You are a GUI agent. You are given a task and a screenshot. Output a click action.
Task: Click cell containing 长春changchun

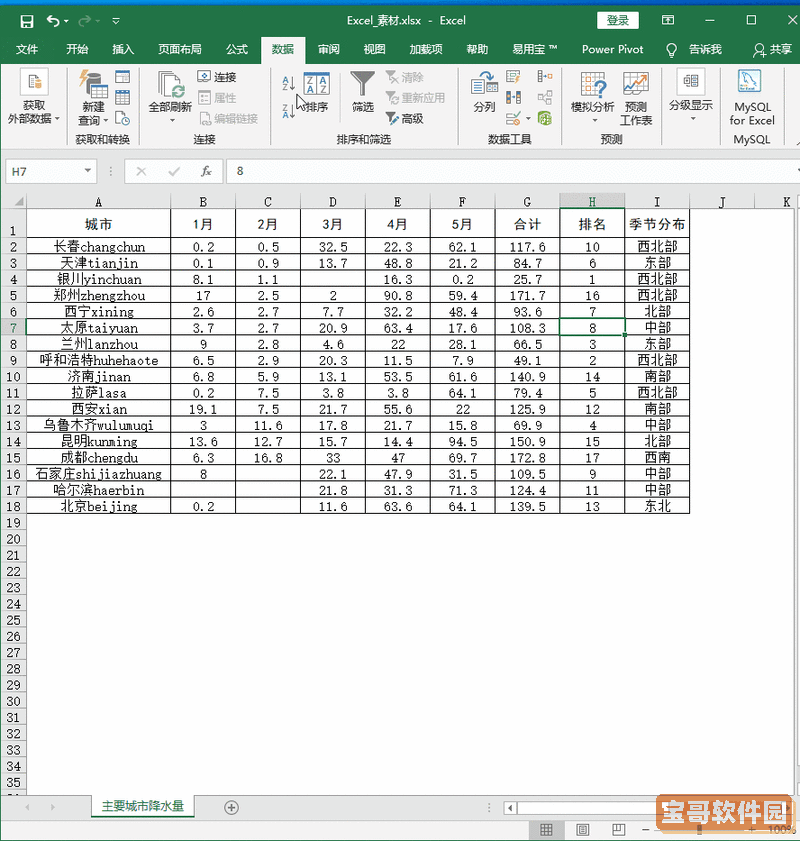coord(99,247)
